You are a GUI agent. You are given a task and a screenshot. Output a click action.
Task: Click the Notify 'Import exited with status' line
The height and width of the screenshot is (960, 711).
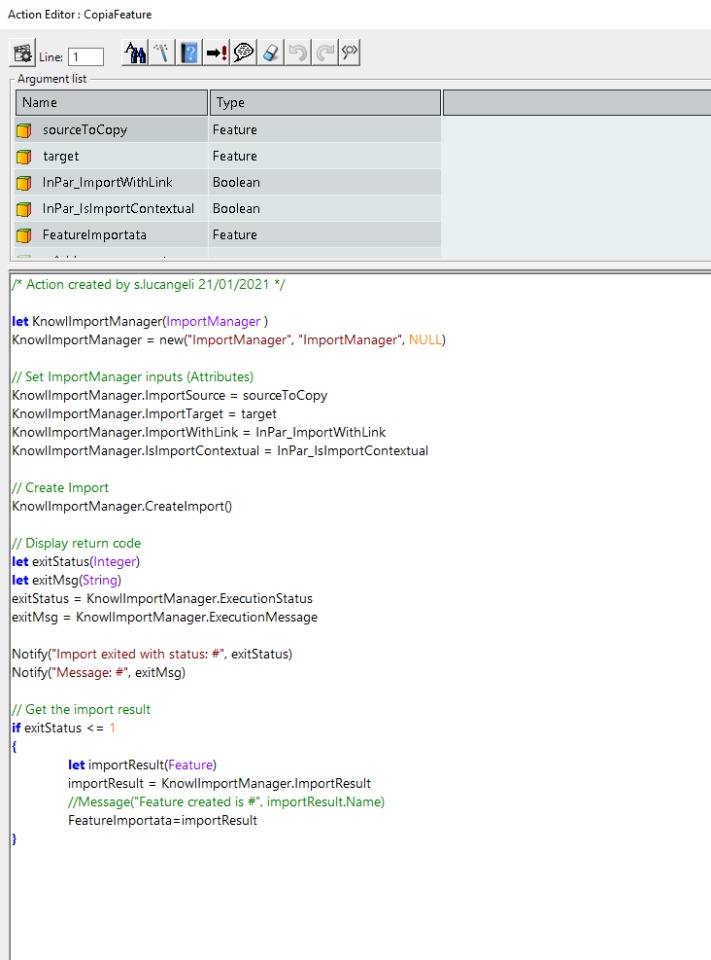pyautogui.click(x=152, y=654)
